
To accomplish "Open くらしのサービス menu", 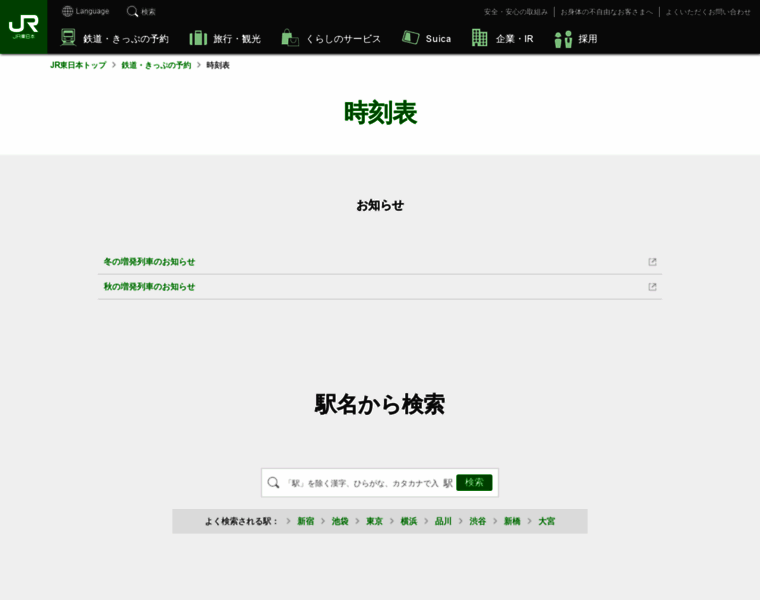I will point(343,39).
